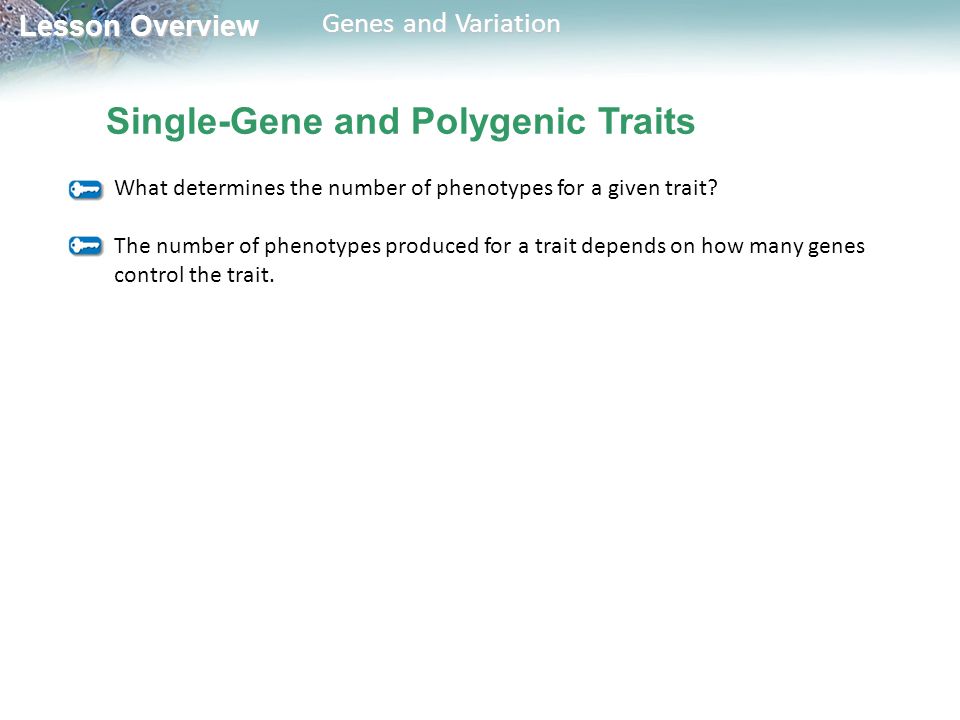Click the word 'Traits' in the green heading
960x720 pixels.
(x=647, y=121)
